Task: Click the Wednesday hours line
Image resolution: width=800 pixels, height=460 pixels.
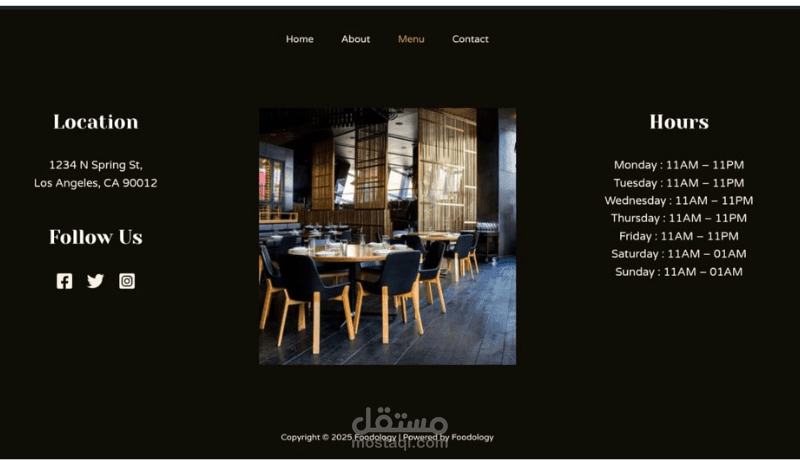Action: pos(679,200)
